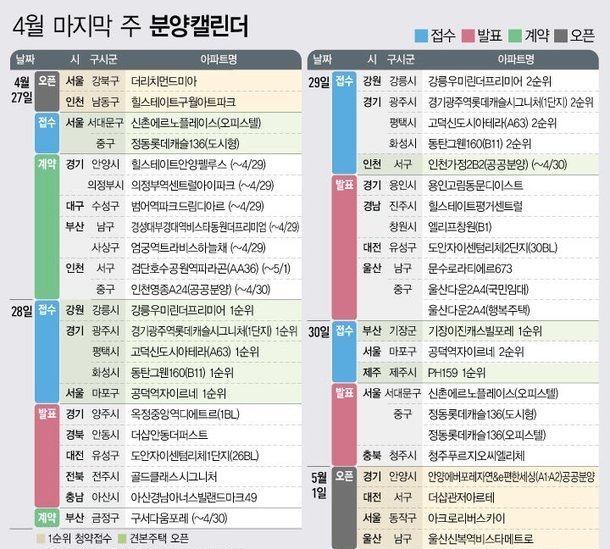Click 경성대부경대역비스타동원더프리미엄 entry

(215, 227)
